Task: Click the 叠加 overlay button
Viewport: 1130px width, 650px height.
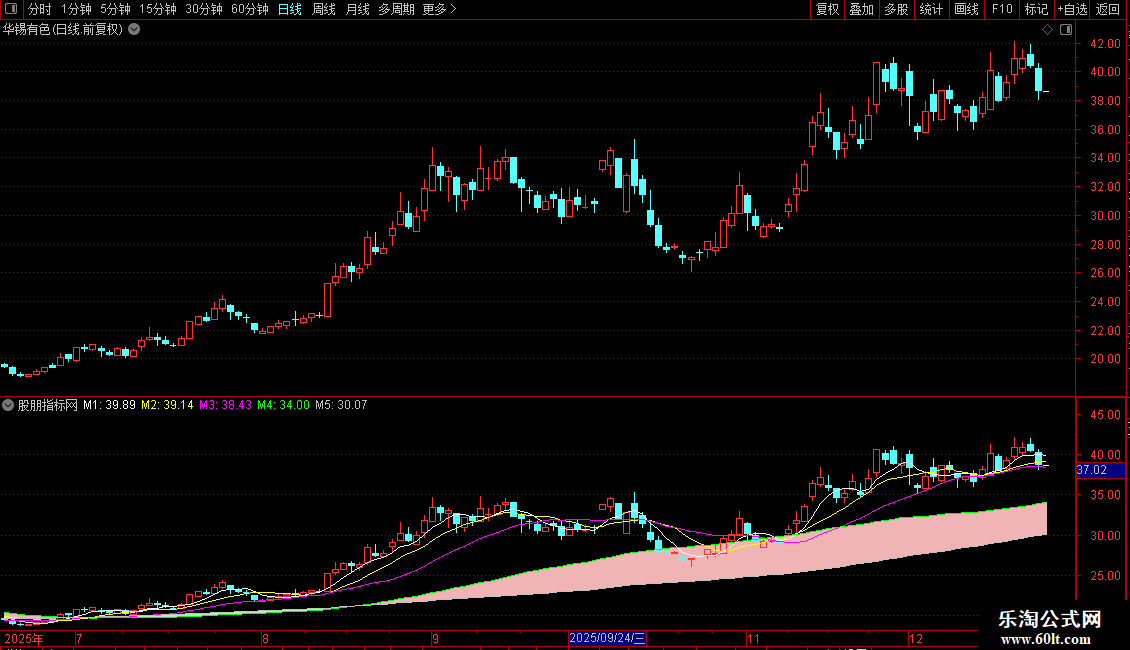Action: [861, 9]
